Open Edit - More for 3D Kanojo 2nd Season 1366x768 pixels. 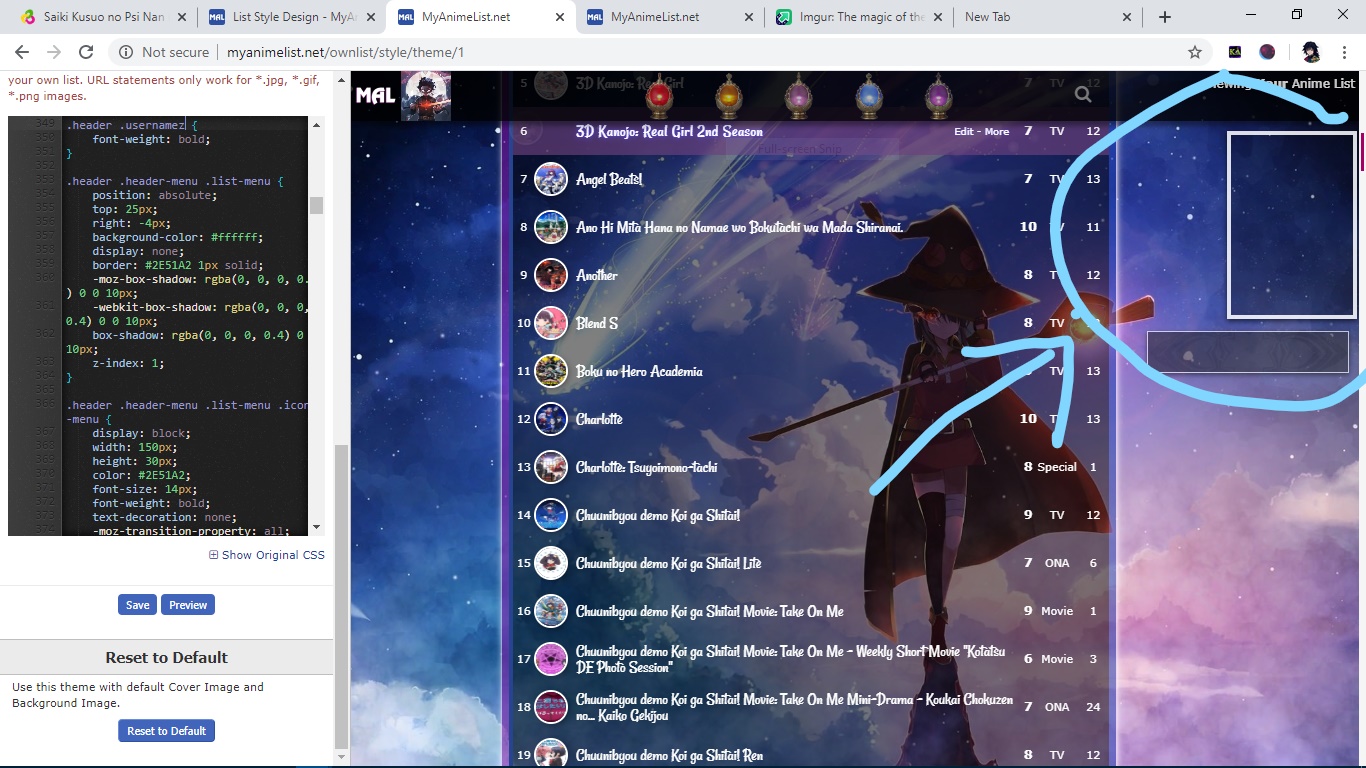[x=981, y=132]
